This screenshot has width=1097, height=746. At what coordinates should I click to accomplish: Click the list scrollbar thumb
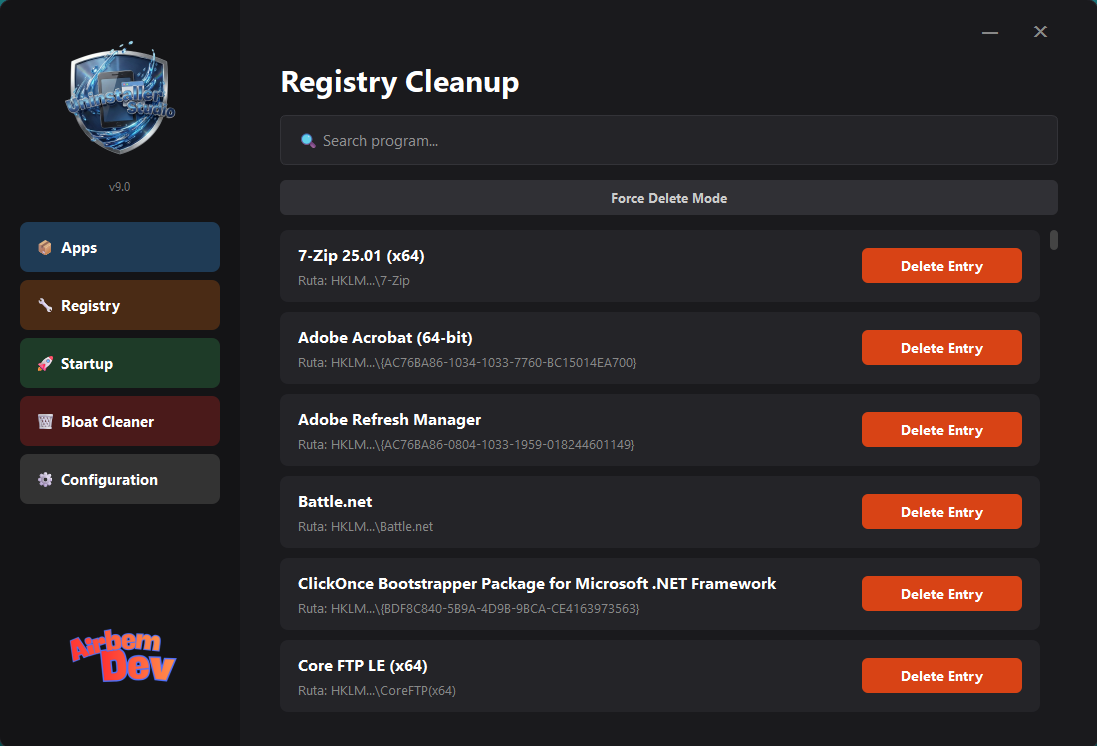point(1054,240)
